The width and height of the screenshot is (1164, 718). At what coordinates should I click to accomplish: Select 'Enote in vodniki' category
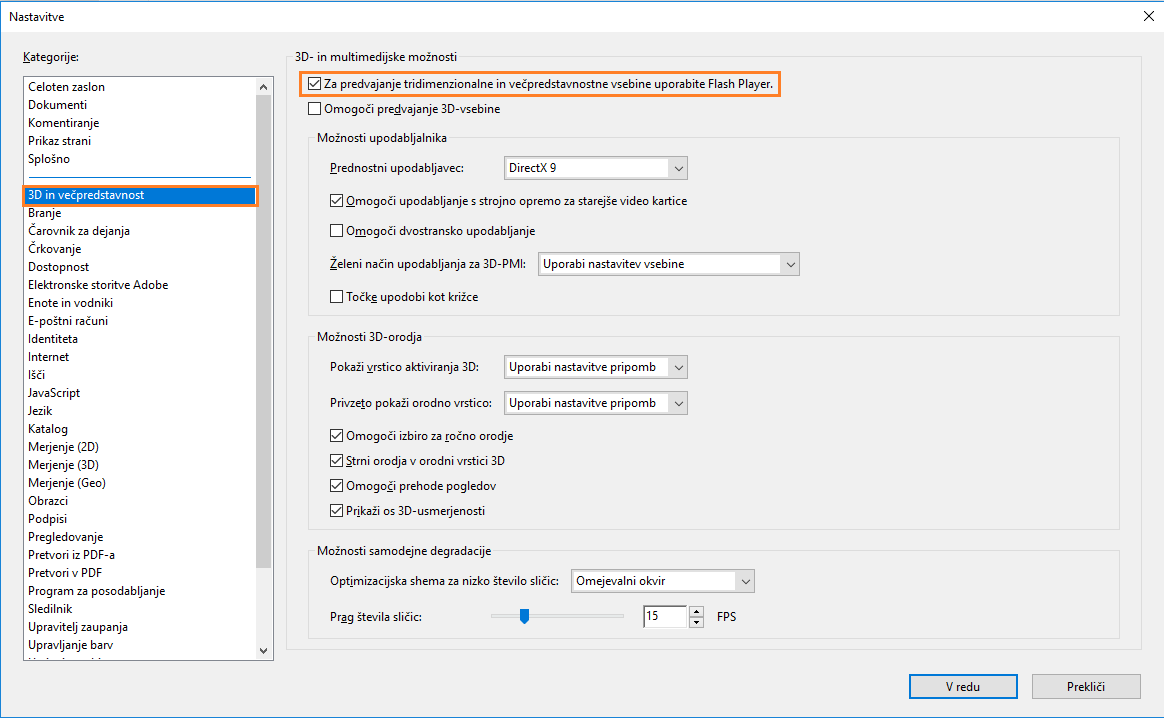click(x=140, y=303)
